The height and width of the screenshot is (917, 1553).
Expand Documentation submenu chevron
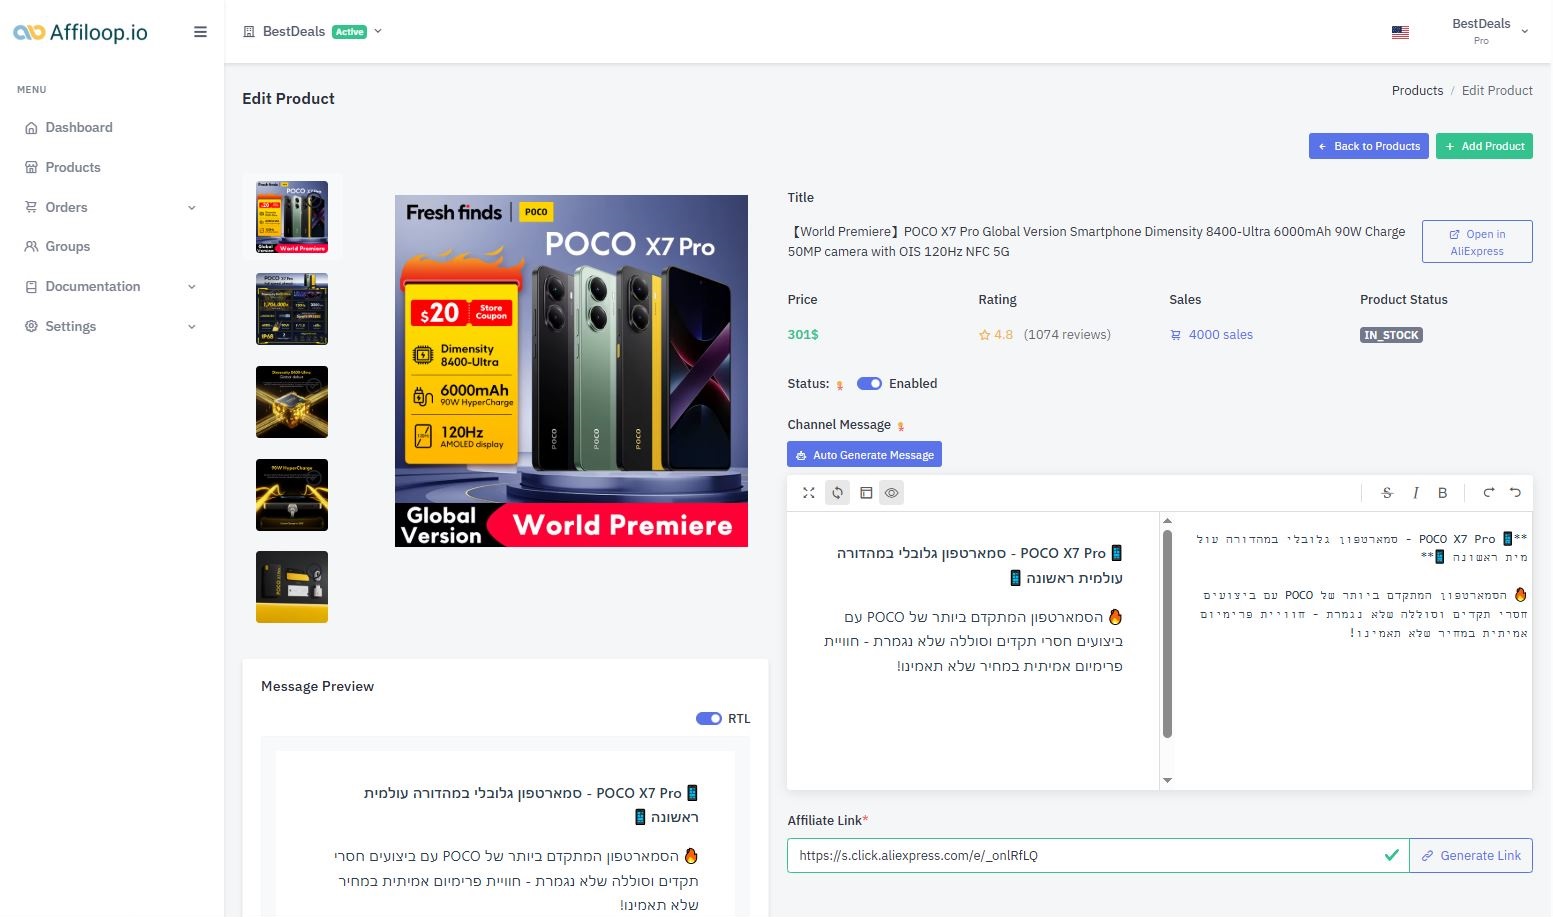pyautogui.click(x=192, y=286)
